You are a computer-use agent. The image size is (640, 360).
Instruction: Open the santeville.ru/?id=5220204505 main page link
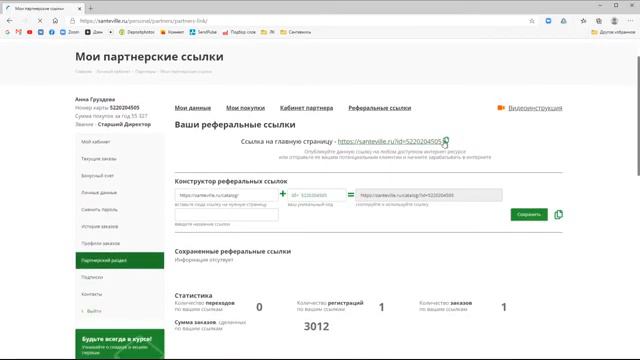click(390, 142)
